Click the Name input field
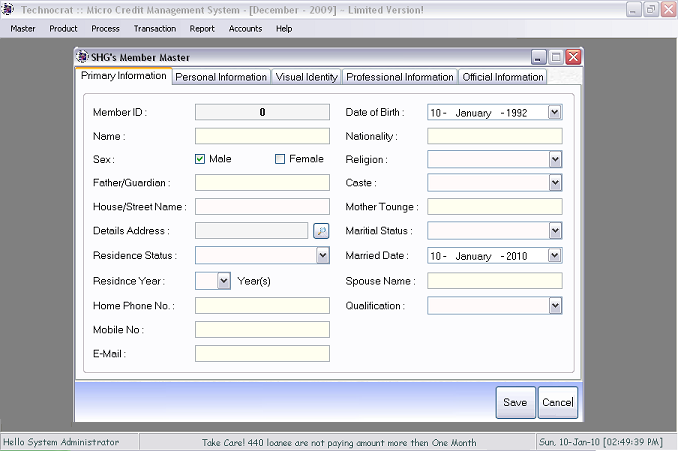Image resolution: width=678 pixels, height=451 pixels. pyautogui.click(x=262, y=136)
